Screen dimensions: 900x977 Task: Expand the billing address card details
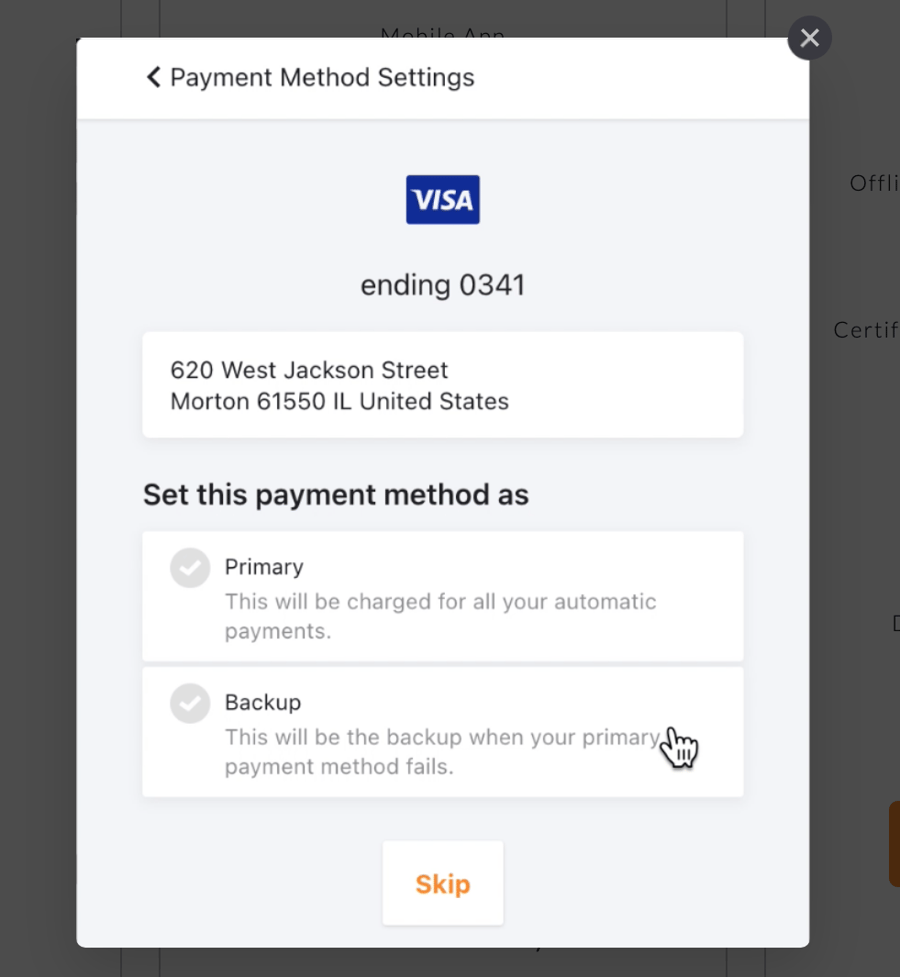[443, 384]
